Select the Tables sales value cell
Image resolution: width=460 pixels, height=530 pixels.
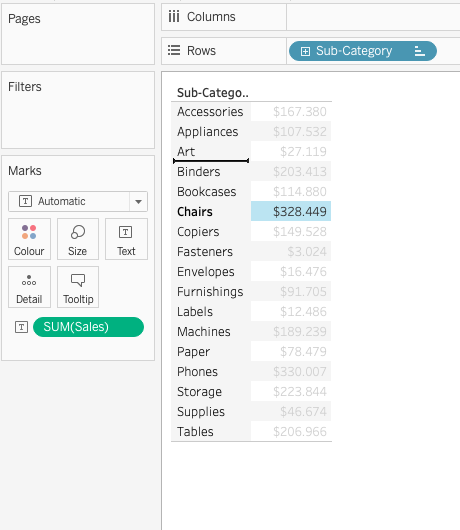291,431
